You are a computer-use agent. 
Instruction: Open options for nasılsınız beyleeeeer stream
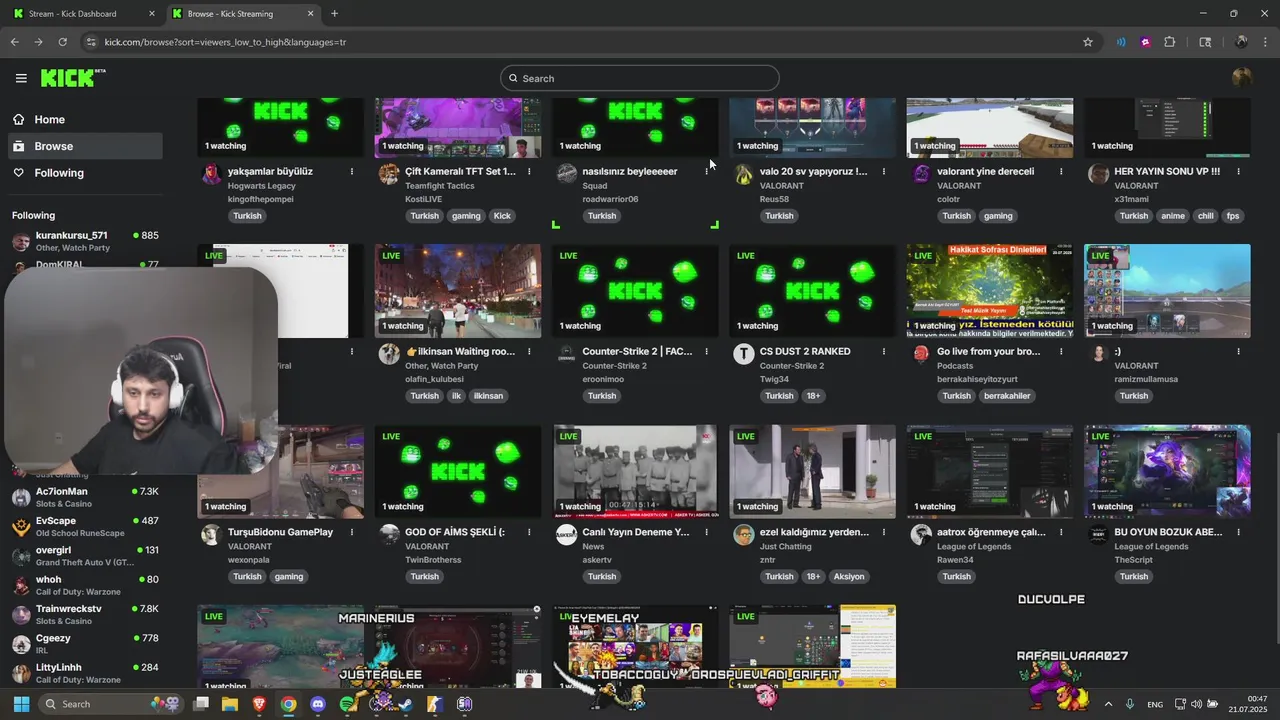tap(706, 171)
